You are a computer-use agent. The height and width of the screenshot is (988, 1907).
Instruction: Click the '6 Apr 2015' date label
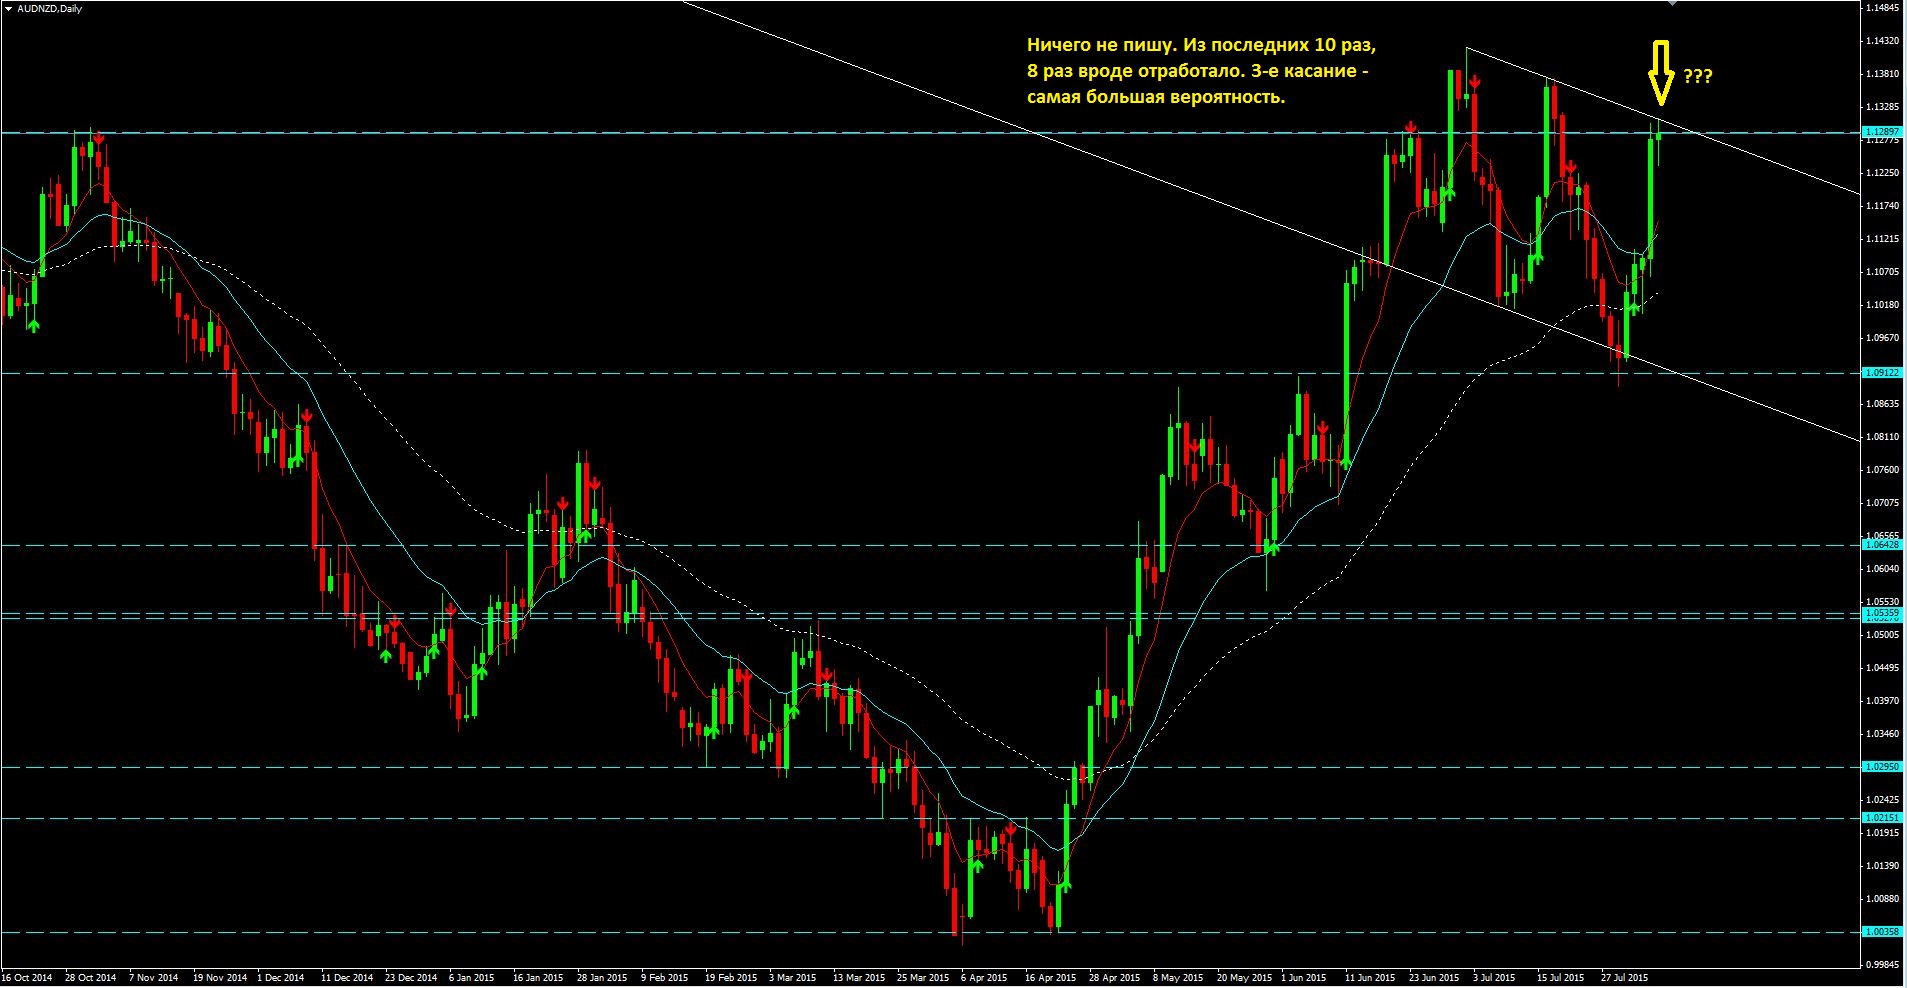pos(984,978)
